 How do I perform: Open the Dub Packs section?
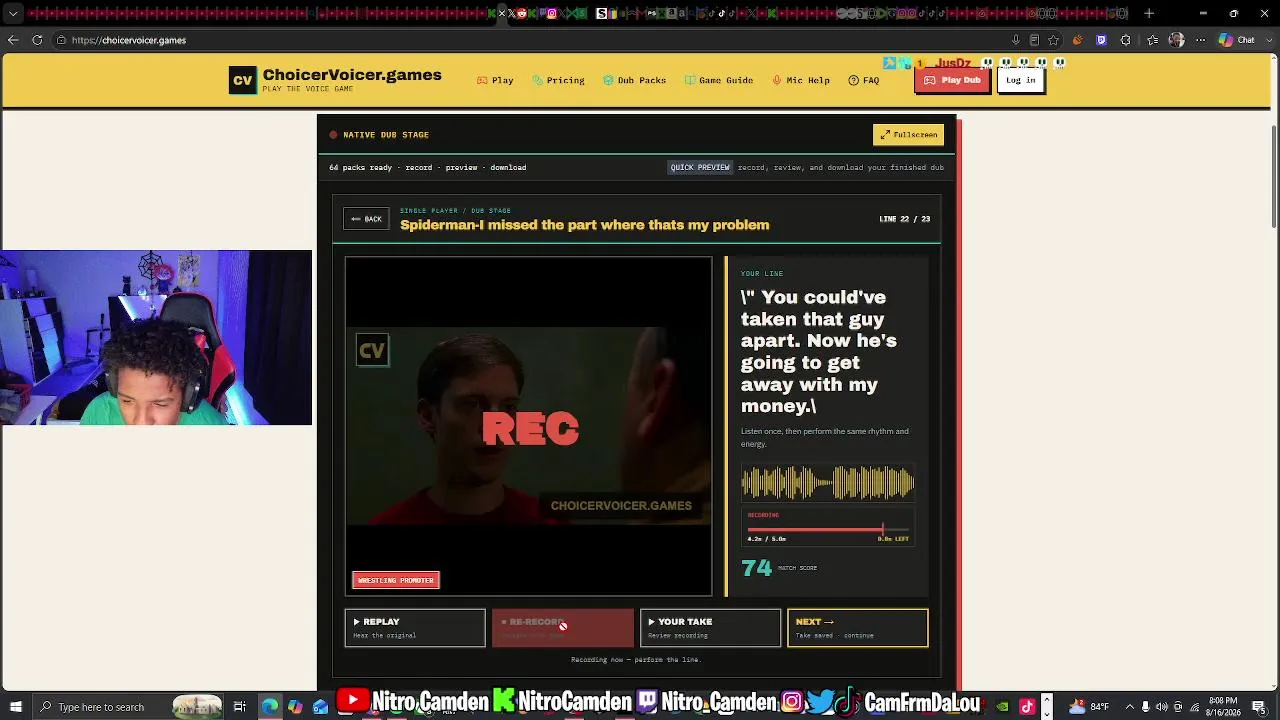(634, 80)
